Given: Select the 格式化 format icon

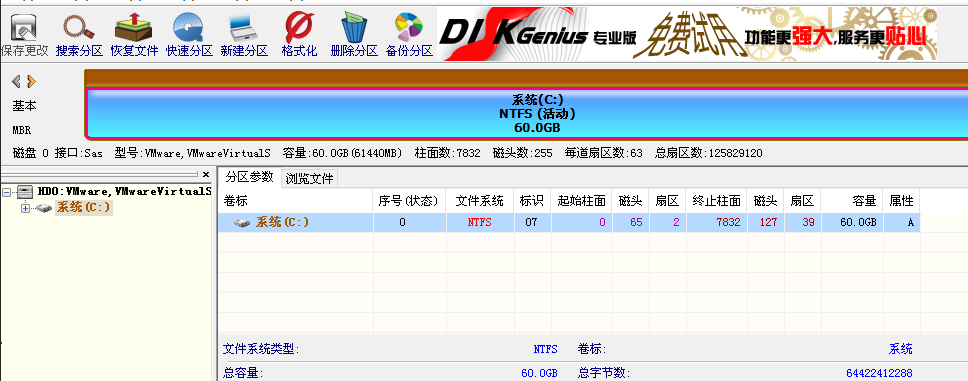Looking at the screenshot, I should pyautogui.click(x=299, y=36).
